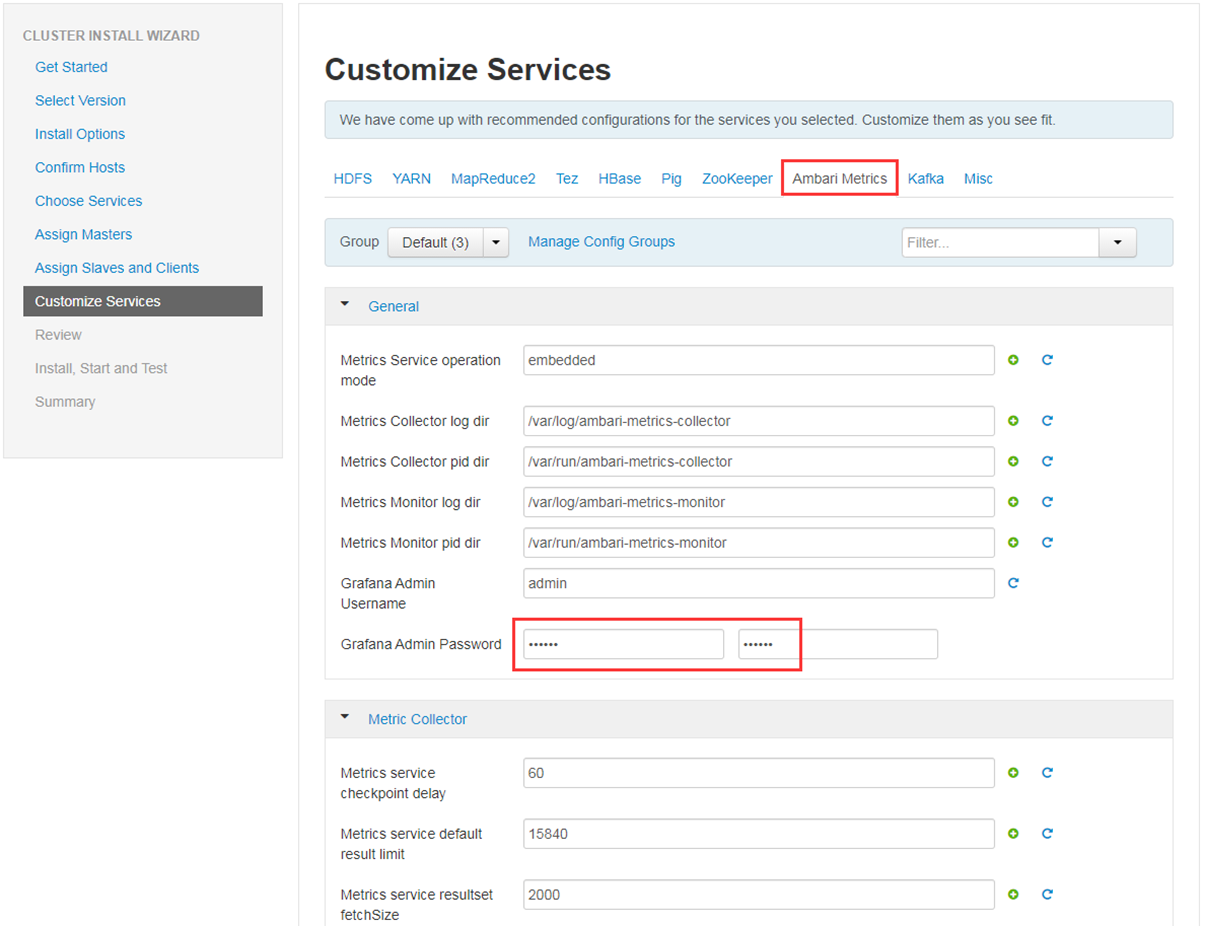Open the Default (3) group dropdown arrow

click(496, 242)
